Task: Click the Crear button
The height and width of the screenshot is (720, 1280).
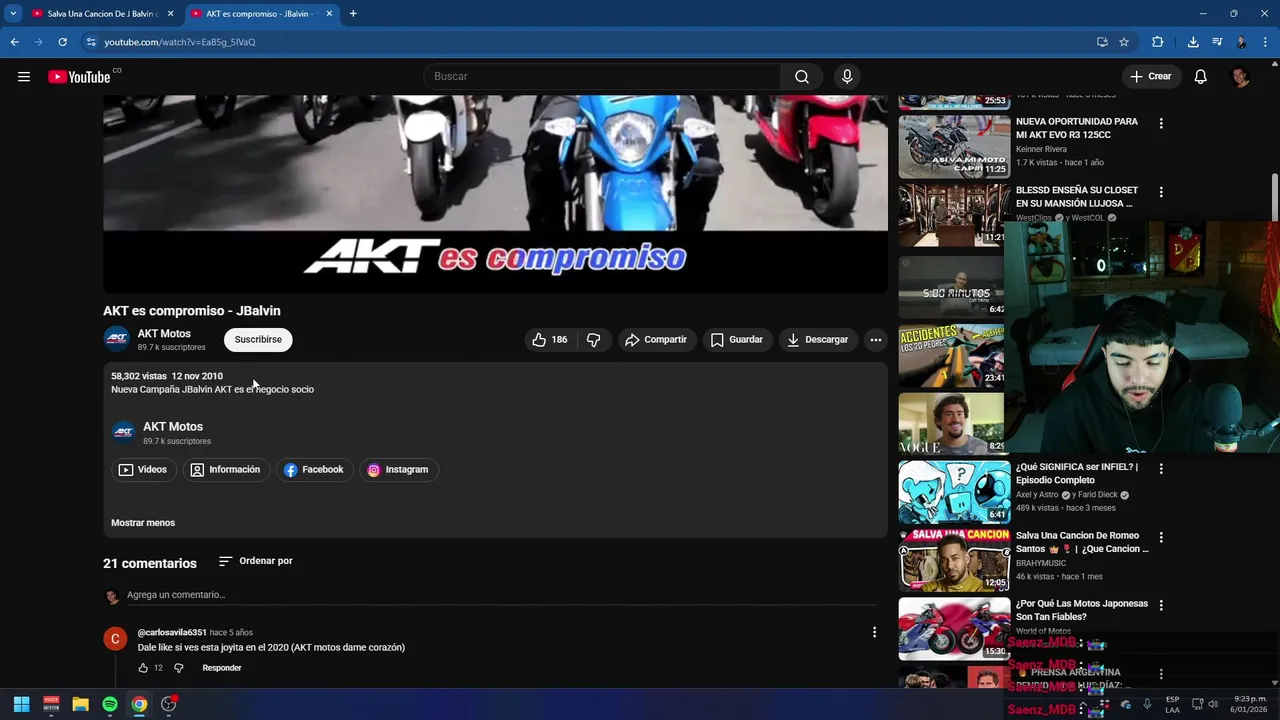Action: click(x=1150, y=76)
